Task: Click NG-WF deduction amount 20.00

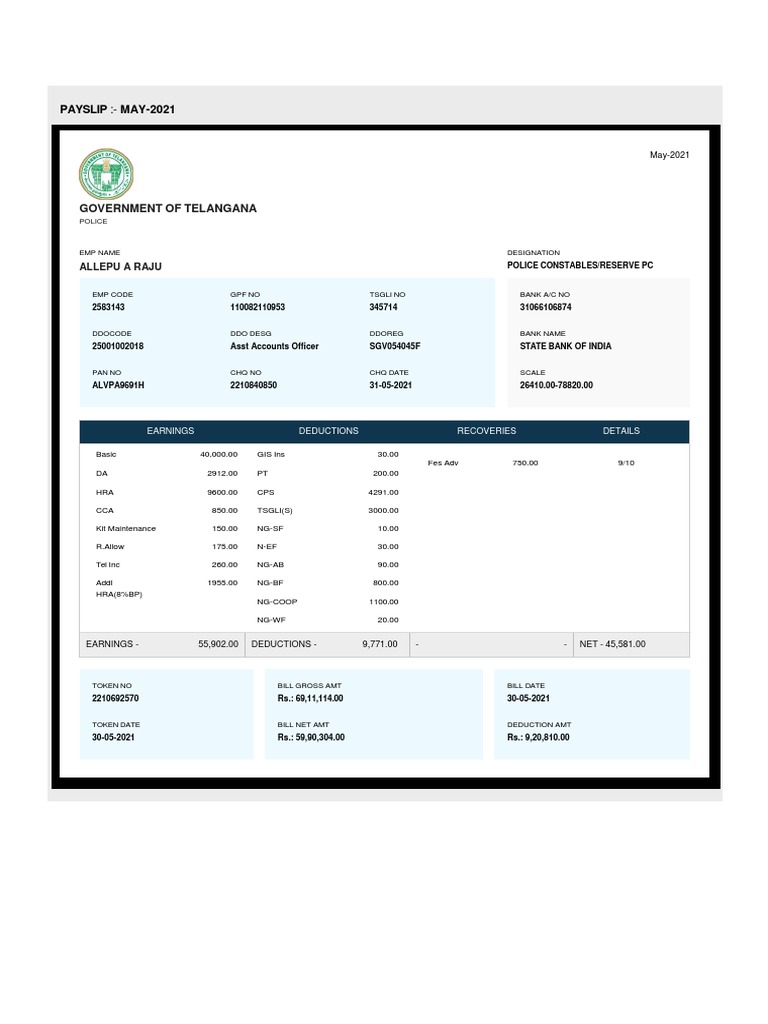Action: 388,620
